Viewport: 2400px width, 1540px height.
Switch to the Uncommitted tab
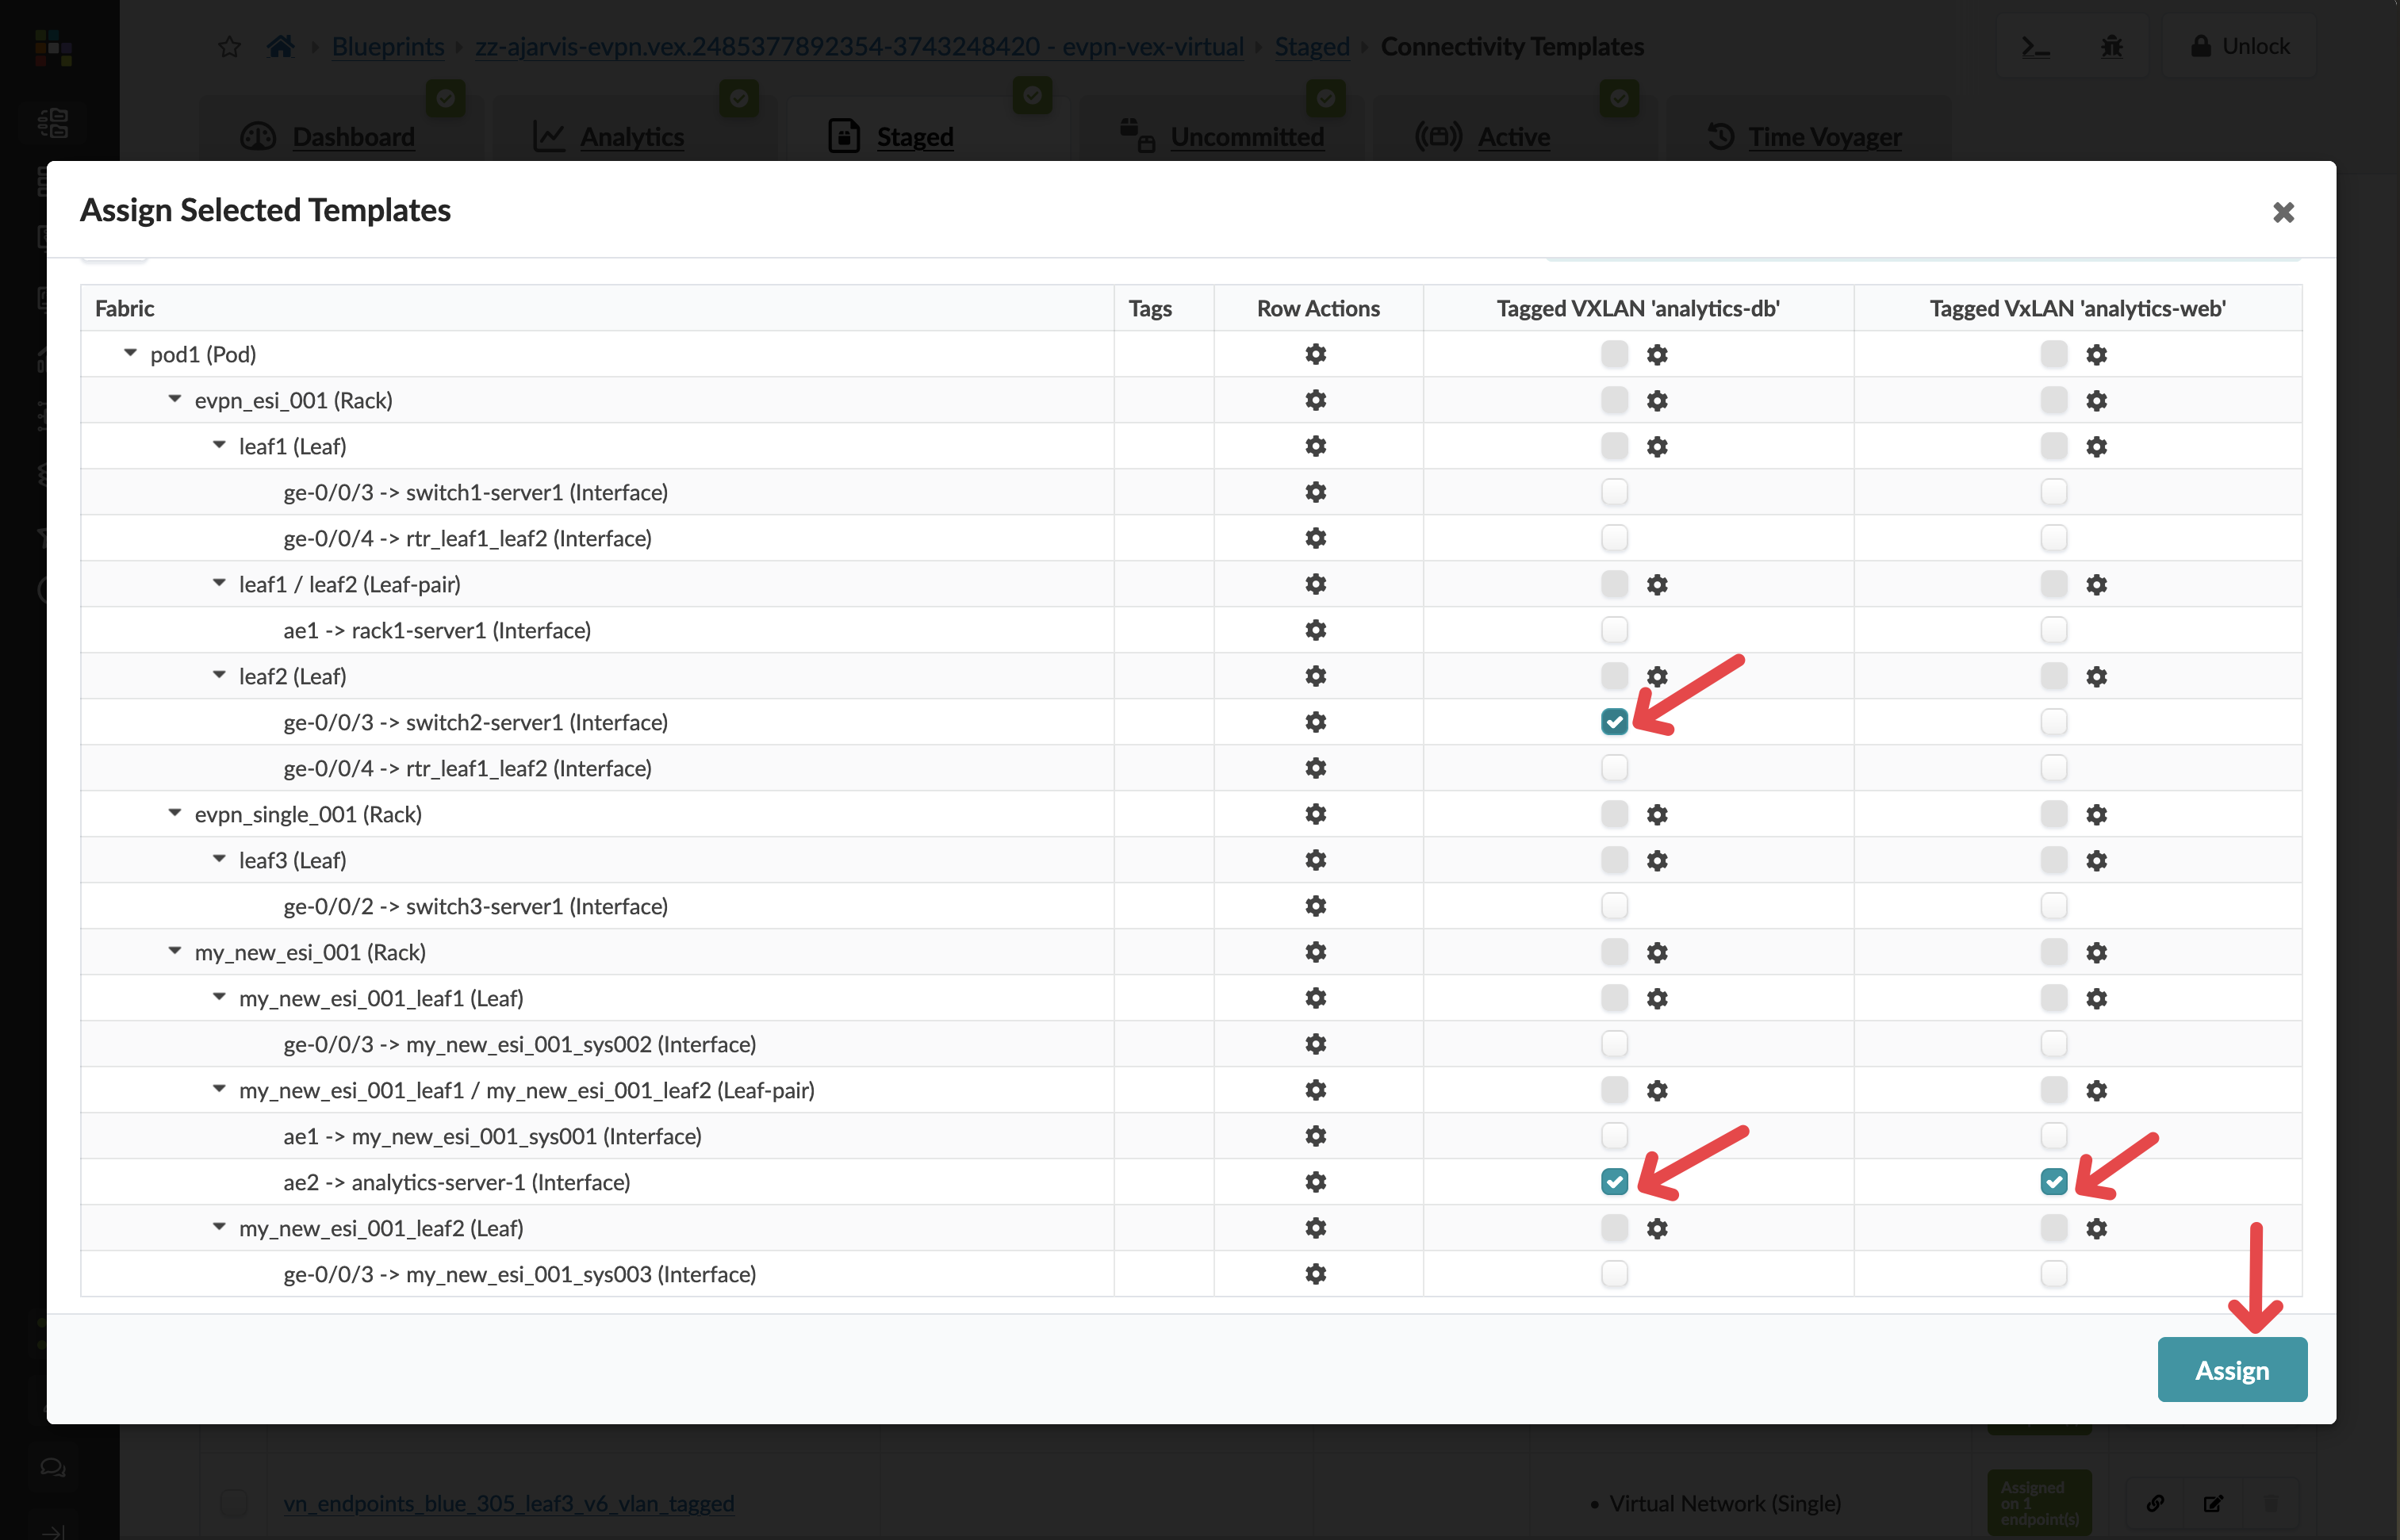(1247, 137)
